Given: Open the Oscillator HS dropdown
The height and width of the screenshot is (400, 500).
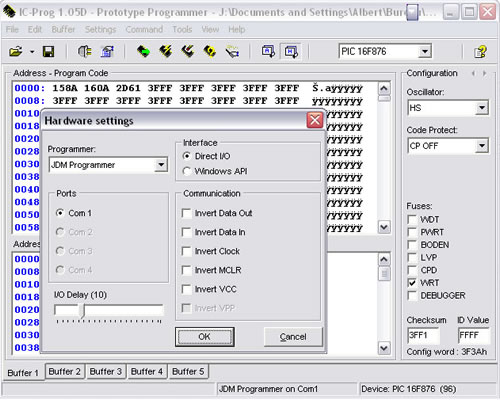Looking at the screenshot, I should click(448, 108).
